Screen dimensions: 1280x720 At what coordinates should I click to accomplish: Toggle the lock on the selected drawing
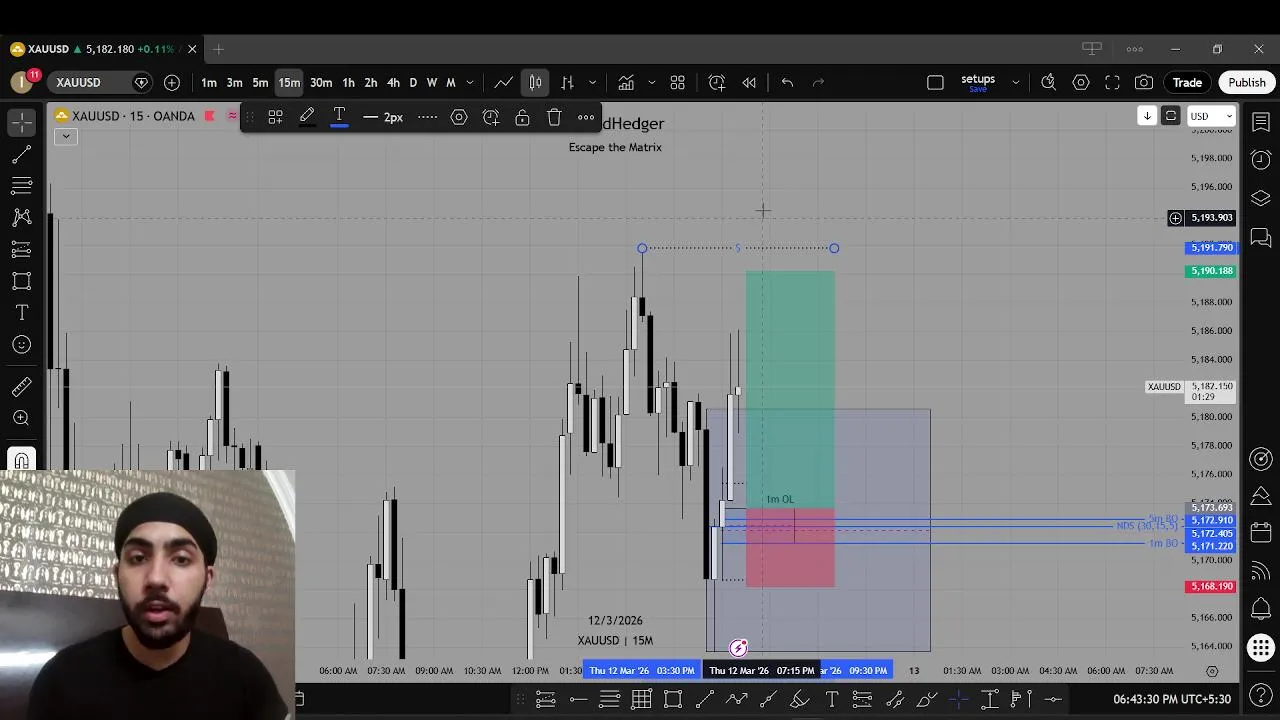click(522, 117)
